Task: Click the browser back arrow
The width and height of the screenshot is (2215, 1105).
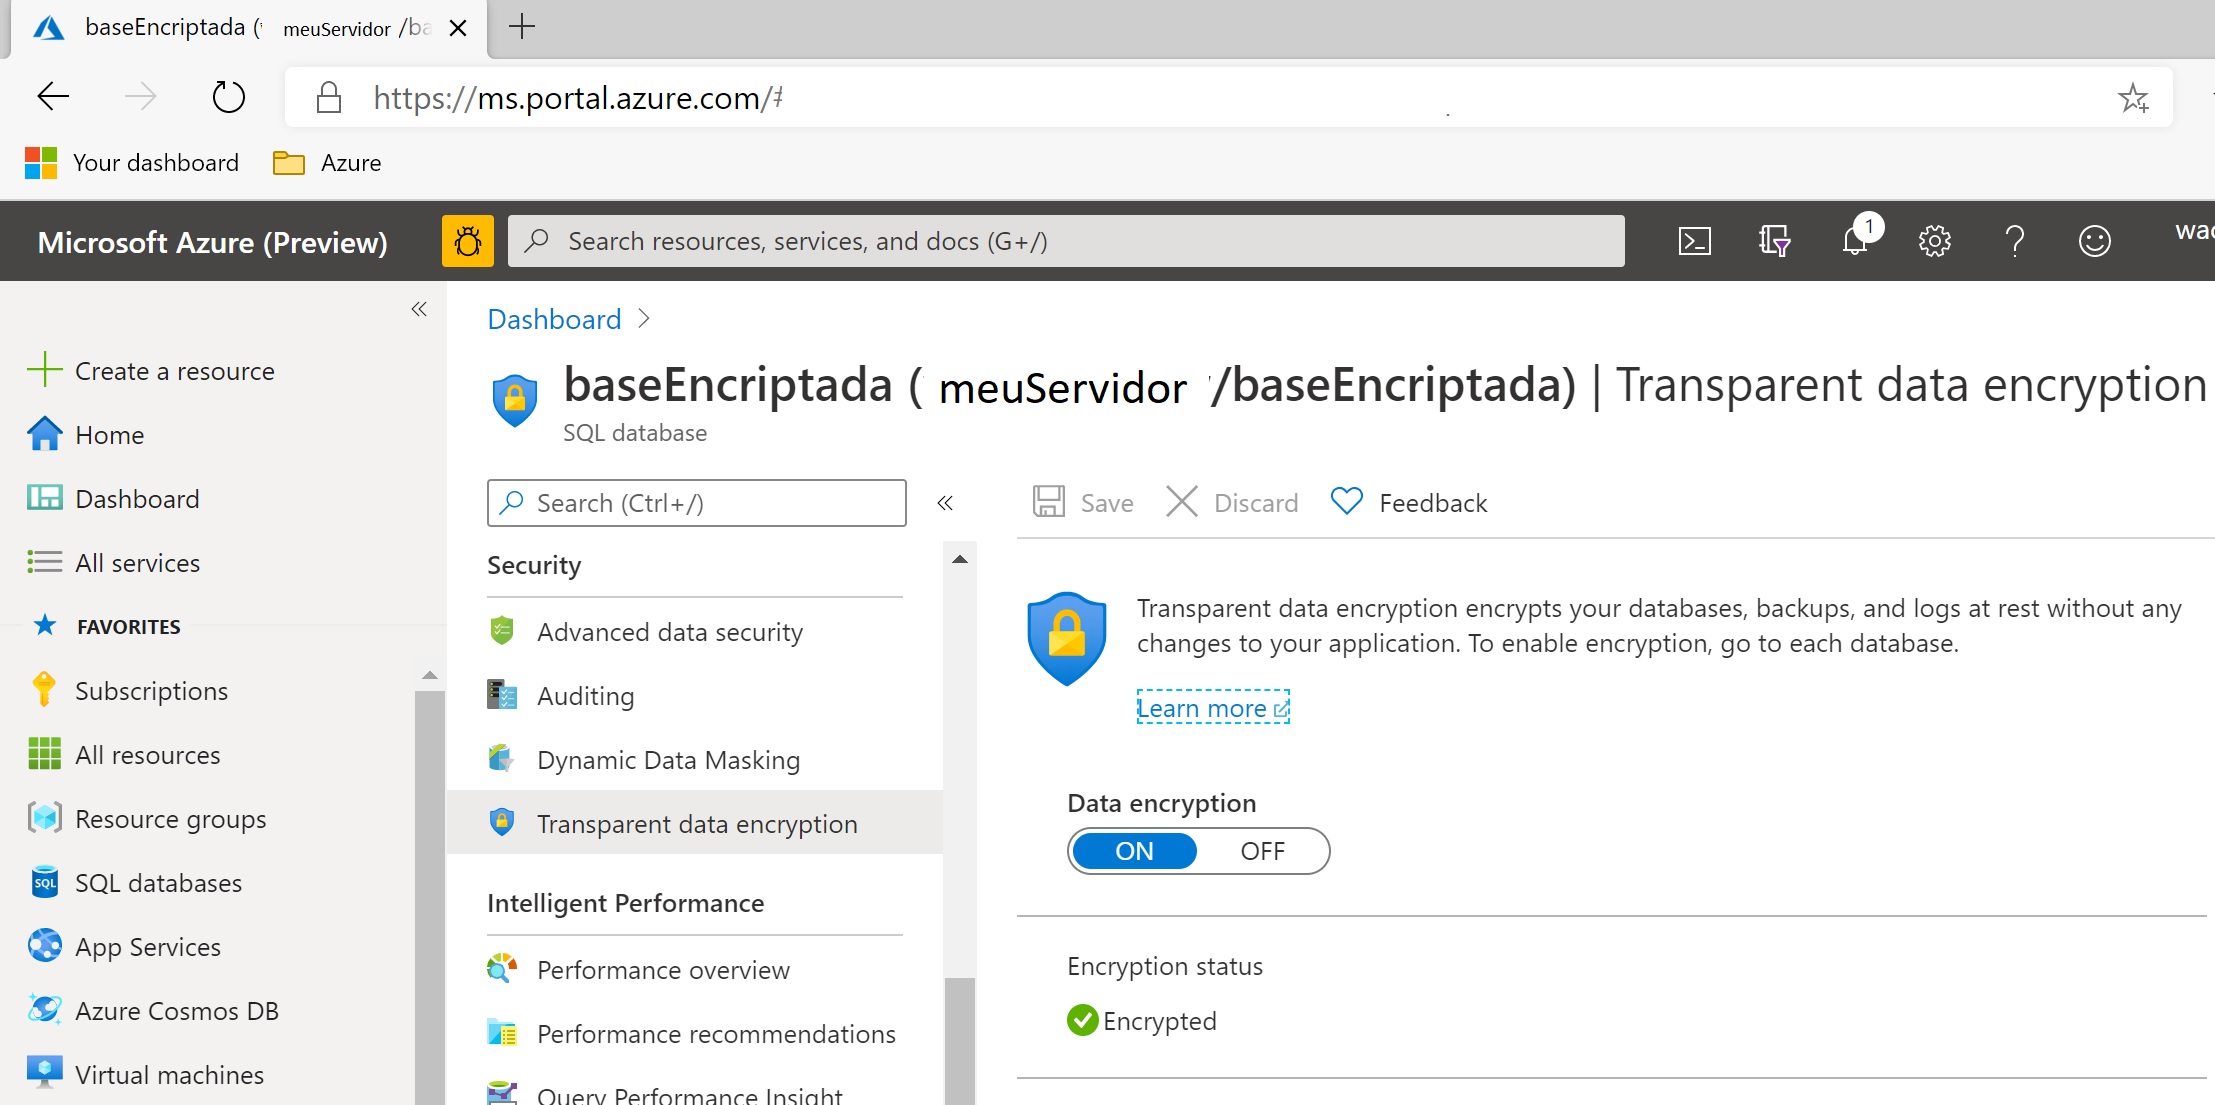Action: click(x=53, y=97)
